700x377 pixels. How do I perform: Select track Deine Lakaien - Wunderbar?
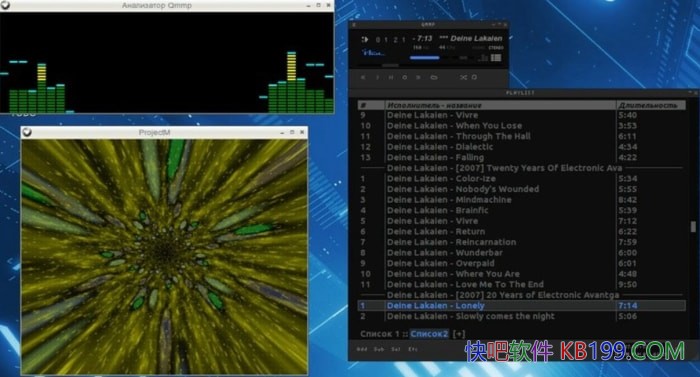(x=521, y=253)
